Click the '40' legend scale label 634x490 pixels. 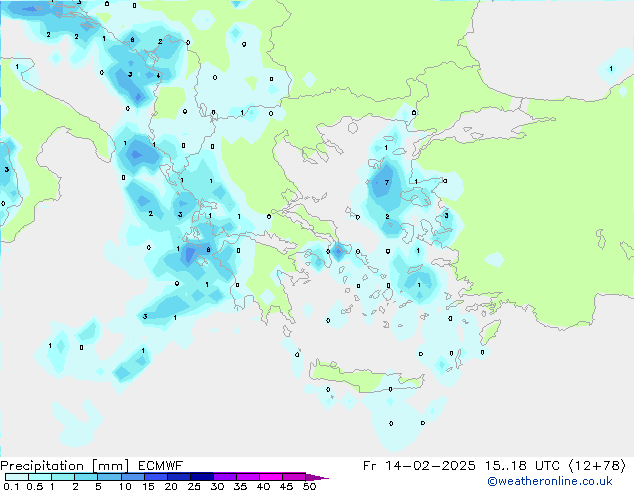pos(263,486)
